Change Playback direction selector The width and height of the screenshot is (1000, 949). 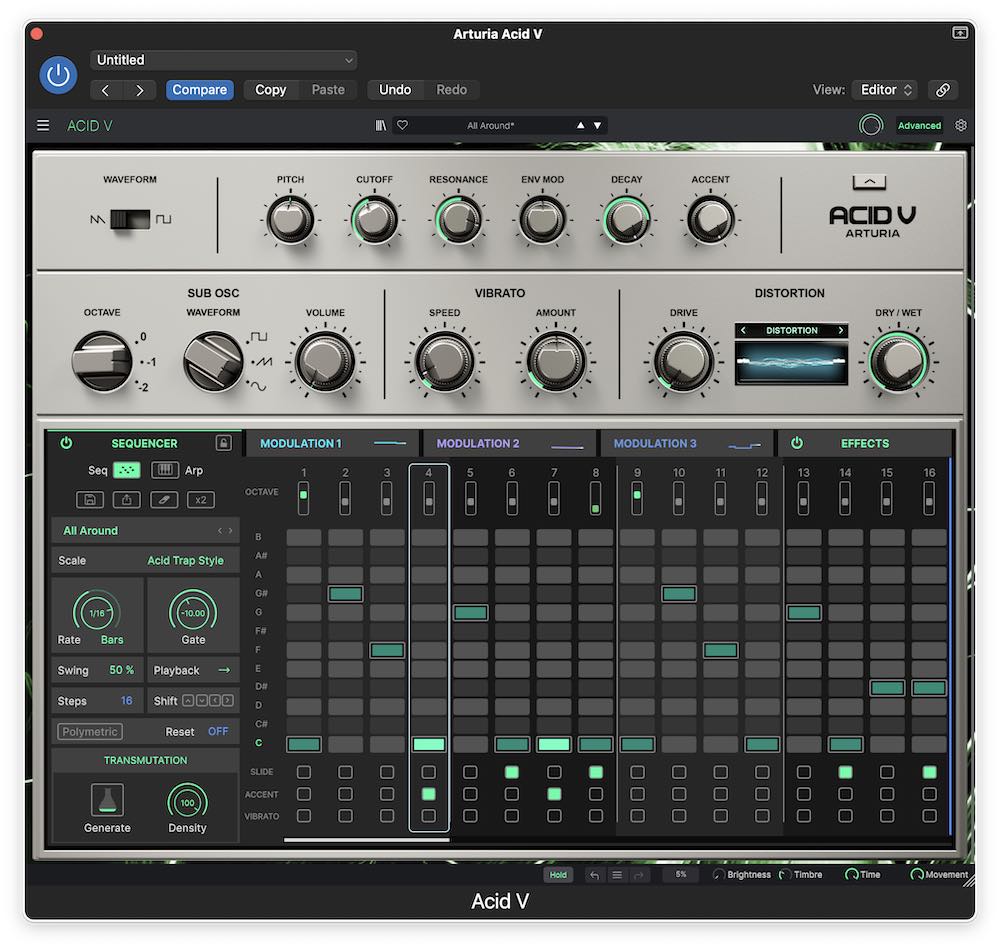tap(224, 670)
